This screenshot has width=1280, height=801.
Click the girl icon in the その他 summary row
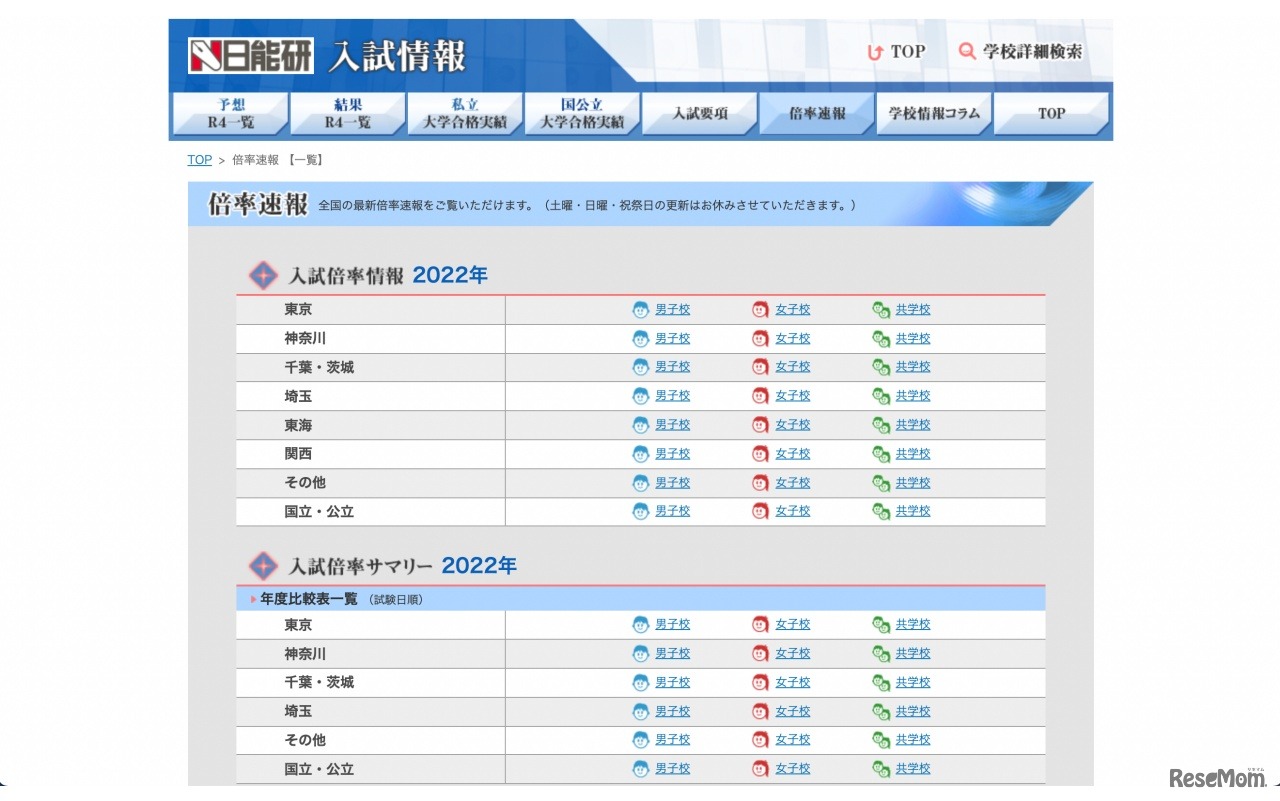coord(760,739)
